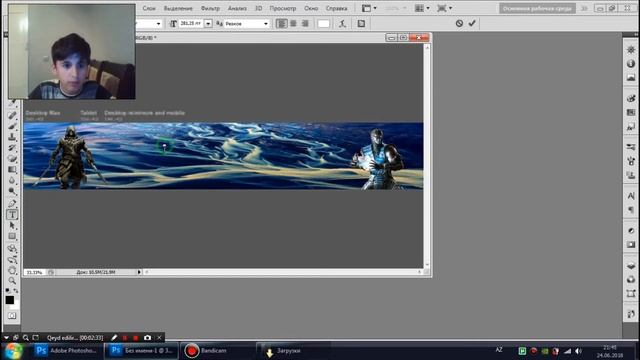Select the Path Selection arrow tool
Viewport: 640px width, 360px height.
(x=12, y=225)
